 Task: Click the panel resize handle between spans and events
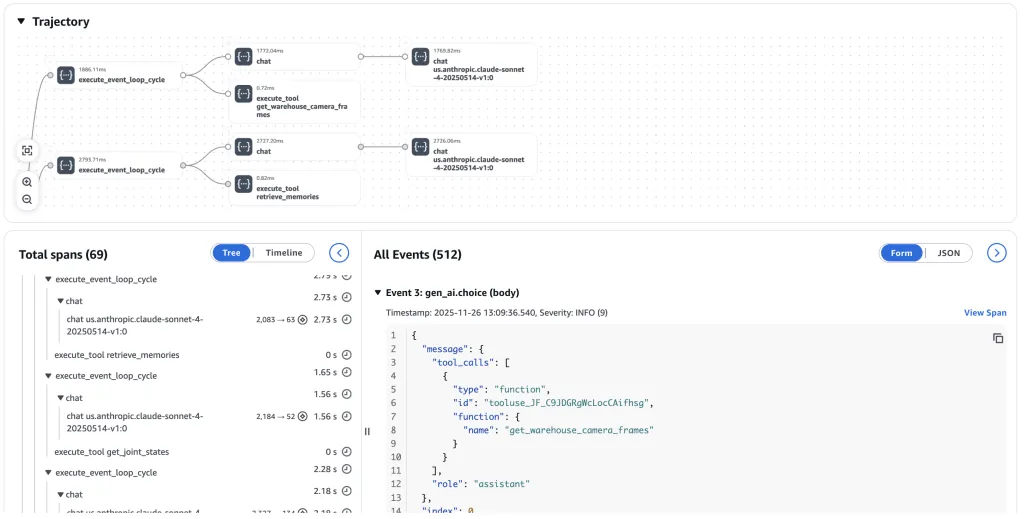click(x=367, y=431)
